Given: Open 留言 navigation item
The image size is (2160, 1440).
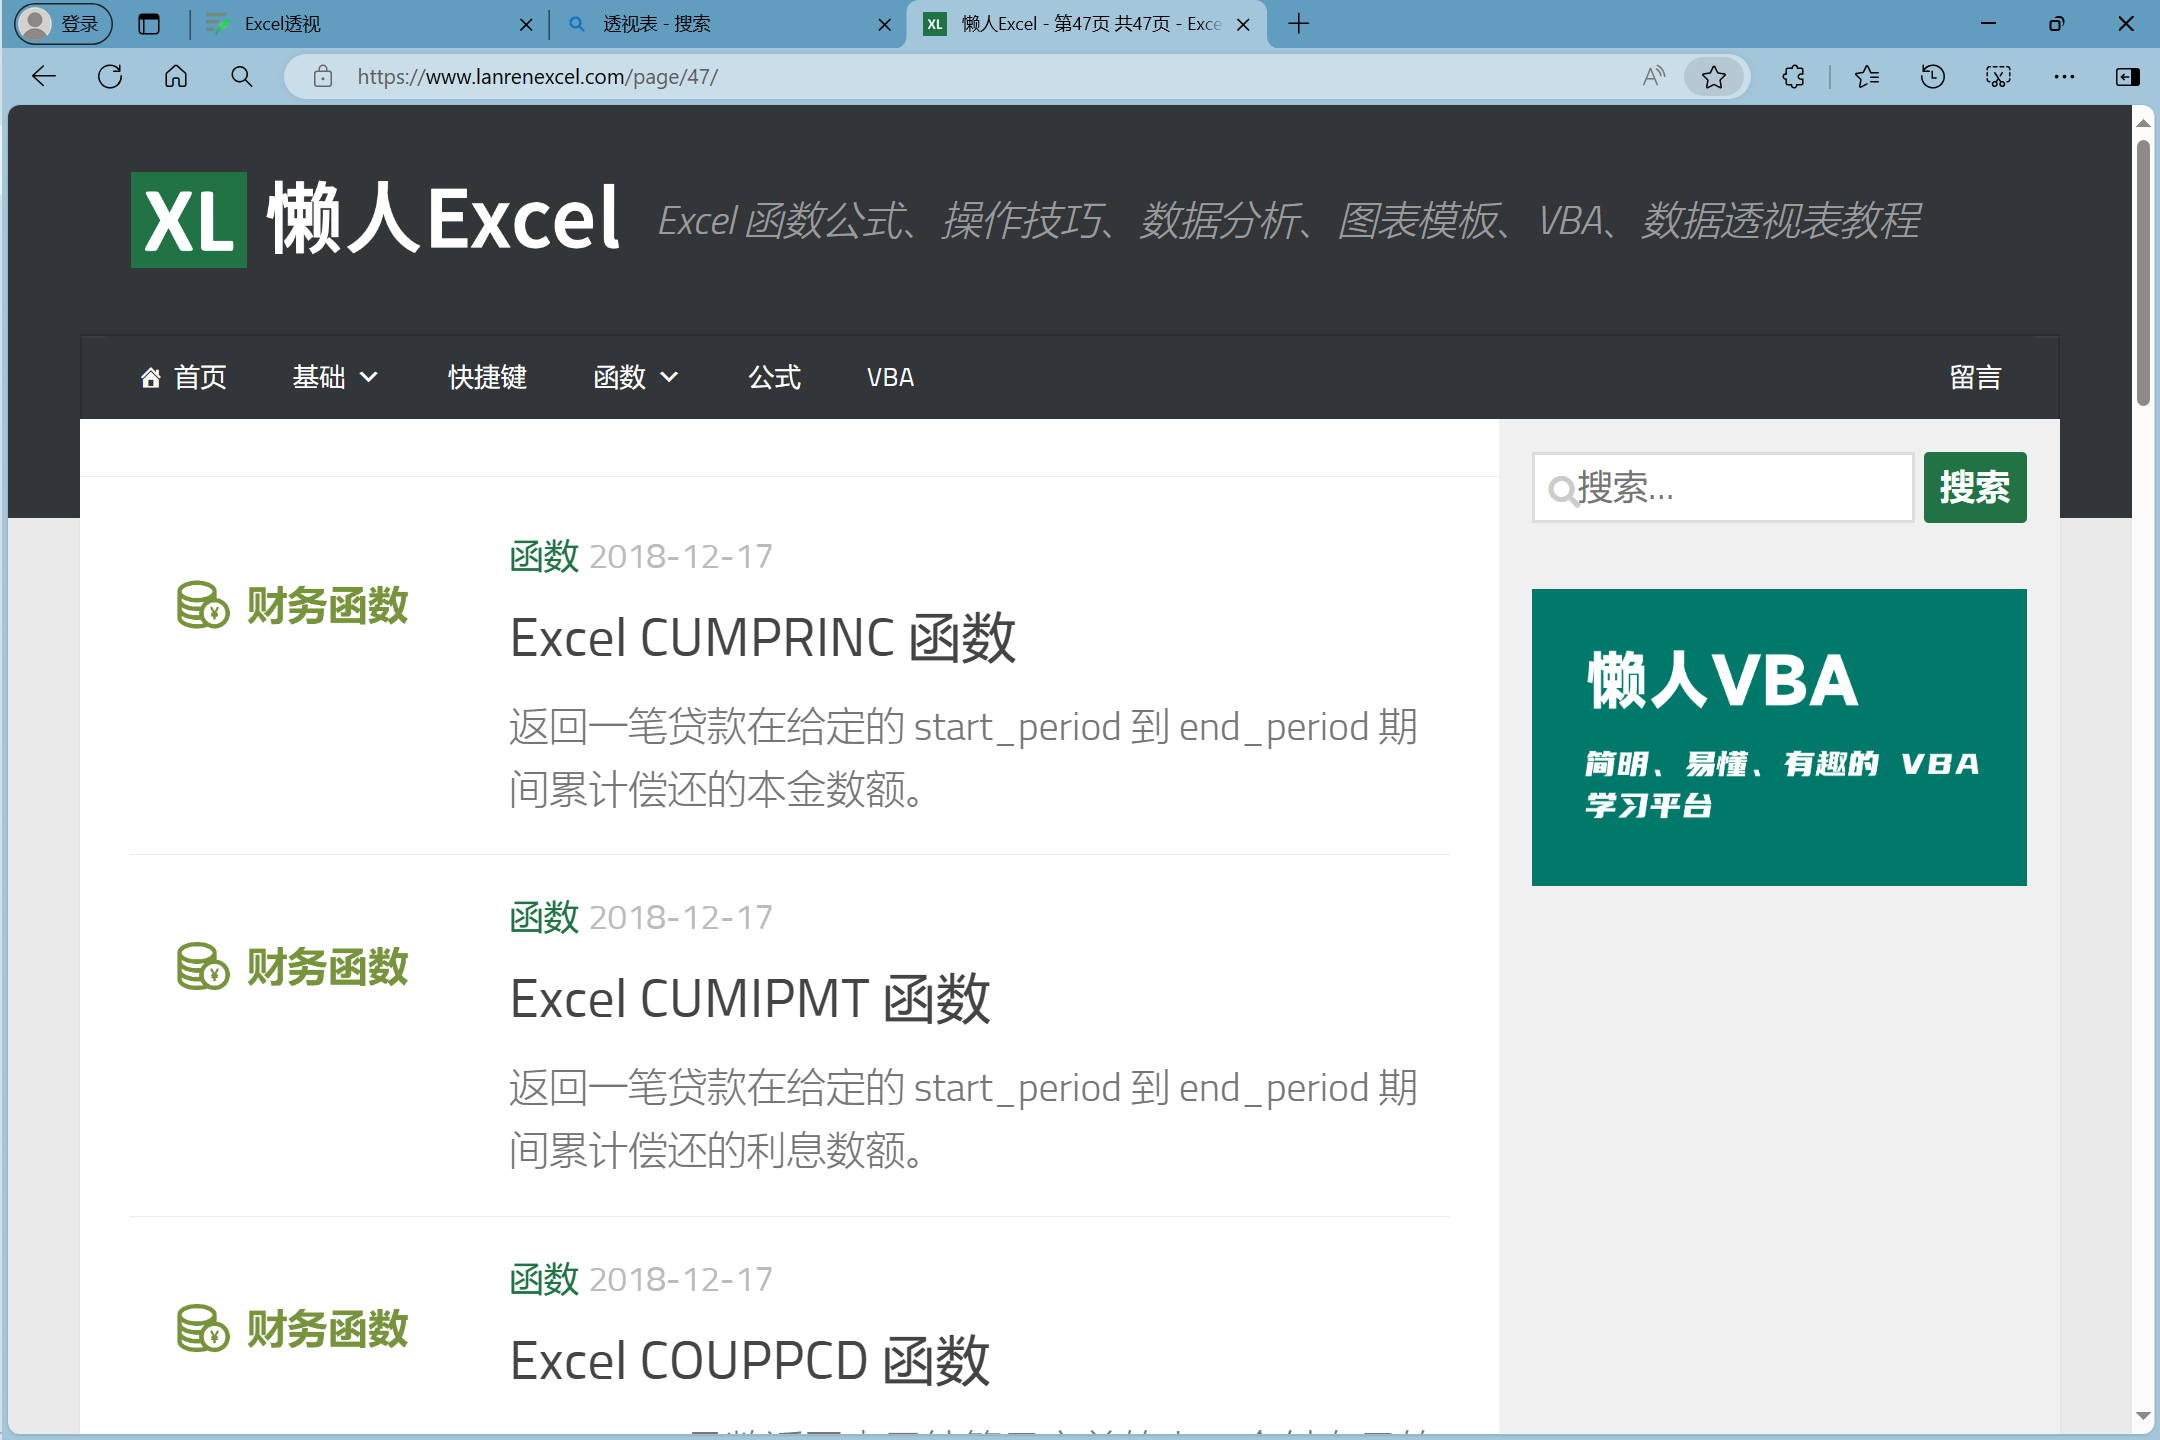Looking at the screenshot, I should 1975,378.
